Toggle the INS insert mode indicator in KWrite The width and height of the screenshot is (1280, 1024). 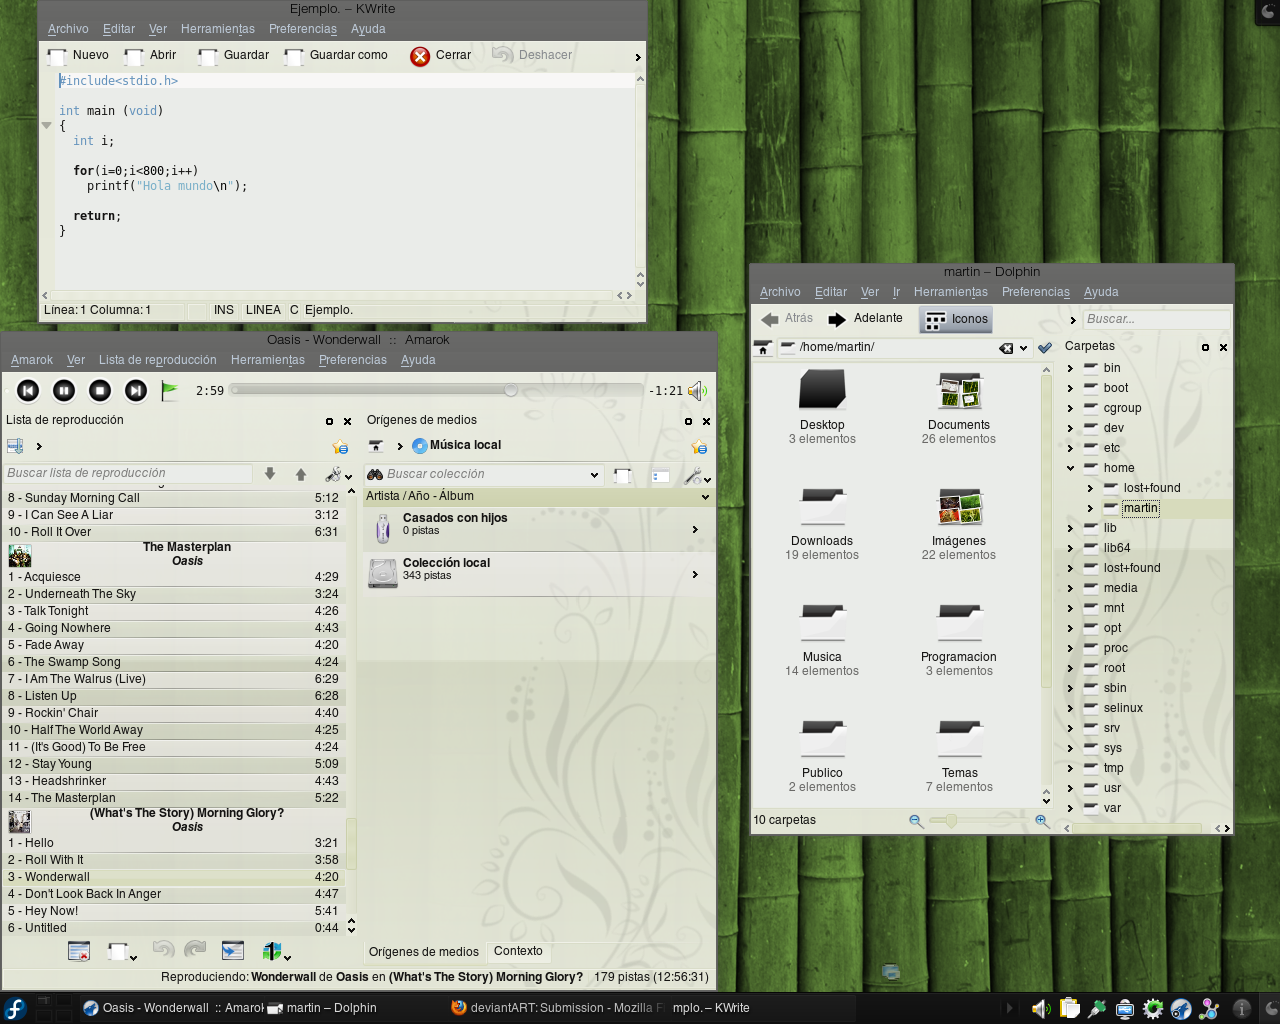224,311
